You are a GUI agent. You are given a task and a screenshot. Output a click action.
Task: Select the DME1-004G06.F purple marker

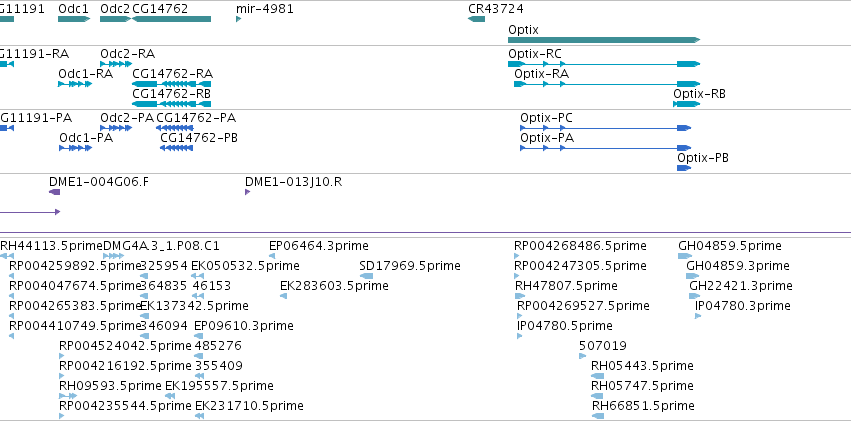point(54,192)
